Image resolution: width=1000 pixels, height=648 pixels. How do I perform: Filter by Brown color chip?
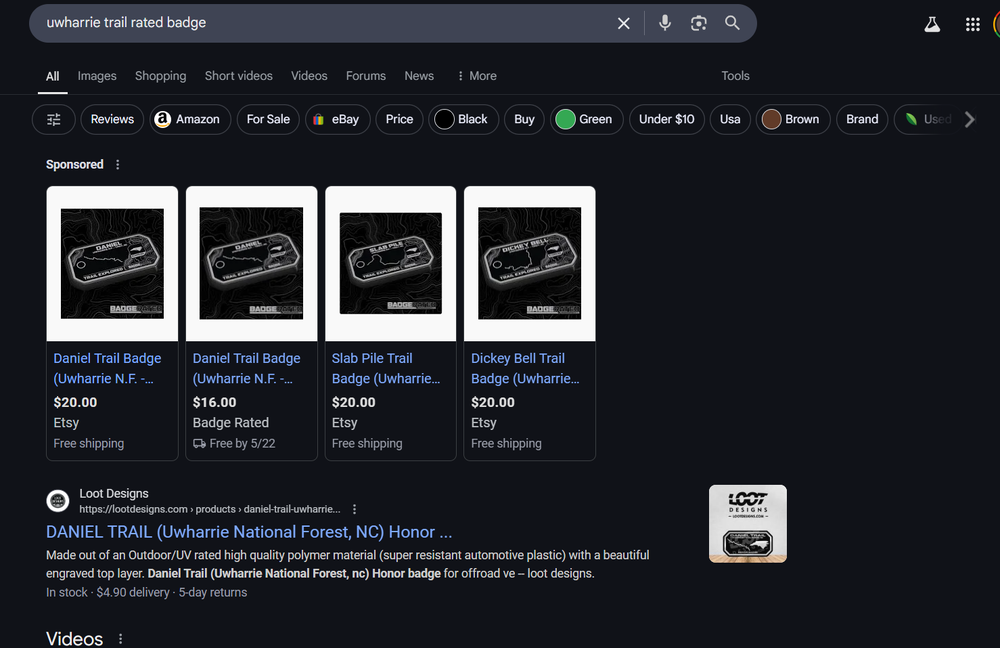(x=793, y=119)
